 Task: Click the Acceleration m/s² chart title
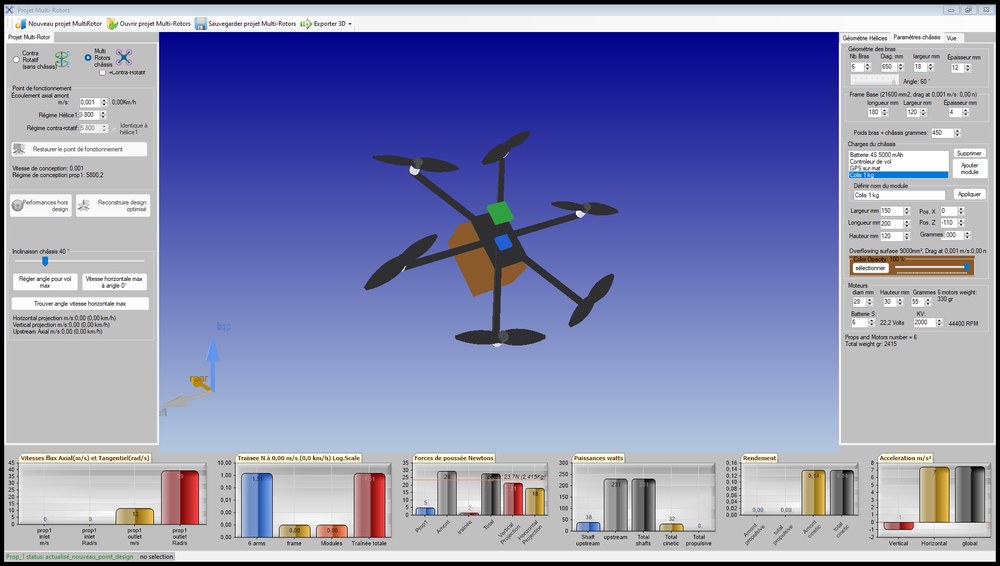[905, 458]
